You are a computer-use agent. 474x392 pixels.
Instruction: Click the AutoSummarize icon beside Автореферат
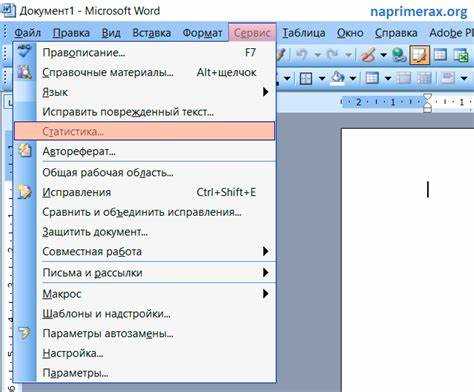pos(24,151)
